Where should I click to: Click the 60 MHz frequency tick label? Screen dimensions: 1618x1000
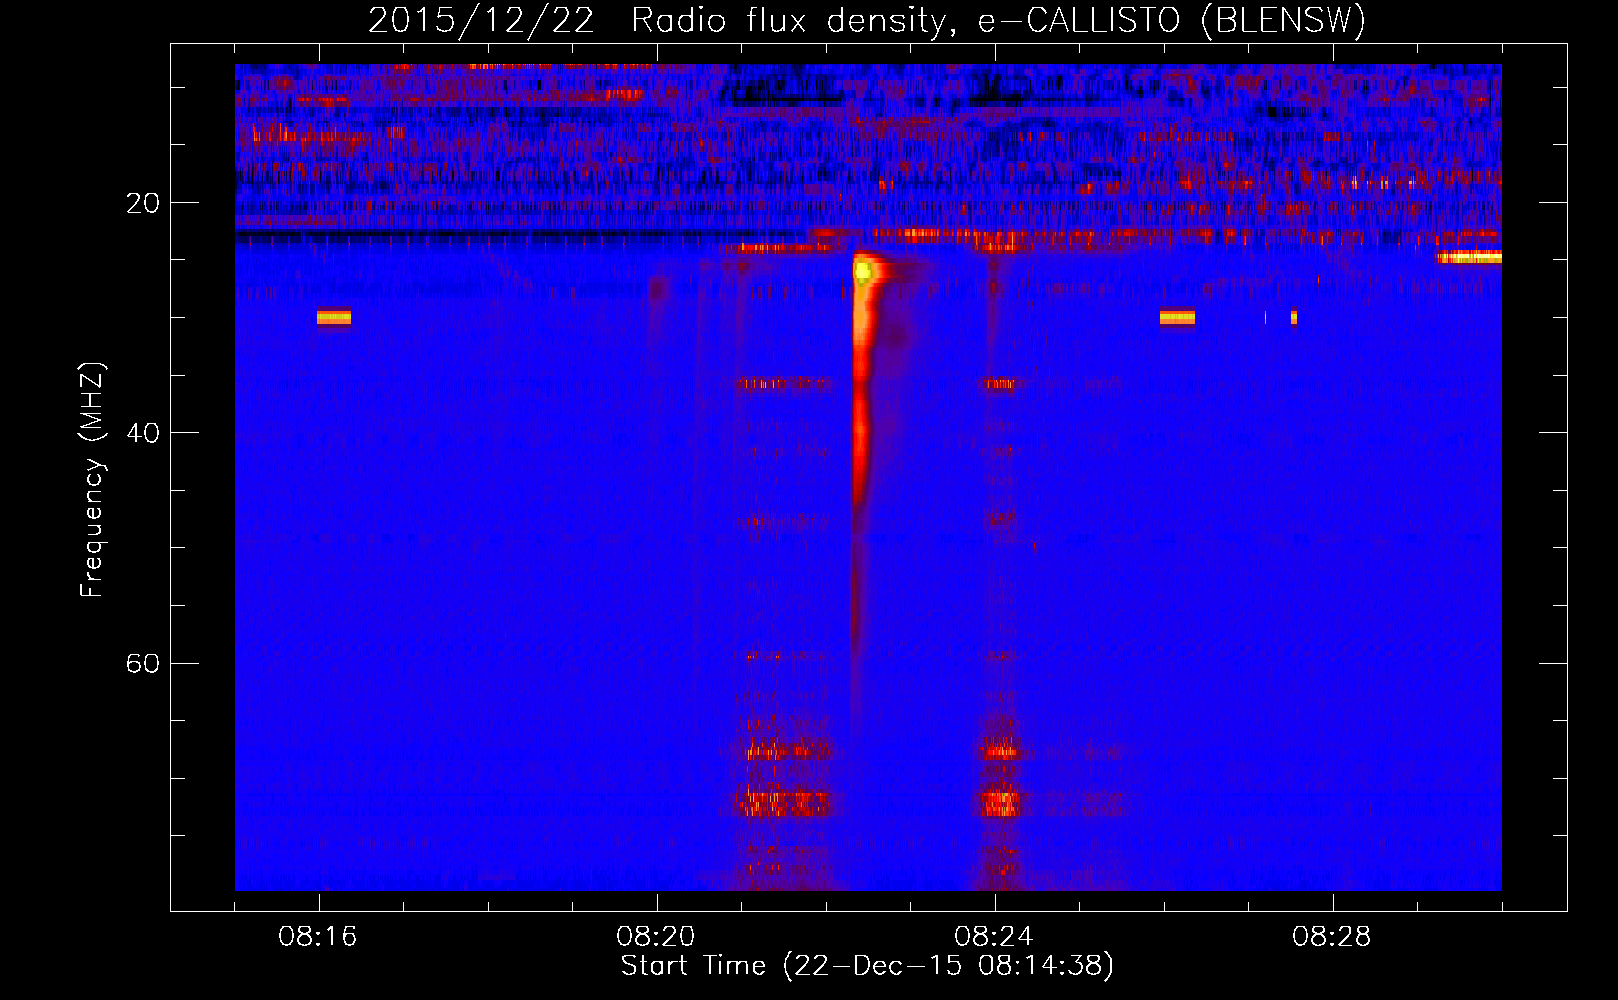coord(143,663)
